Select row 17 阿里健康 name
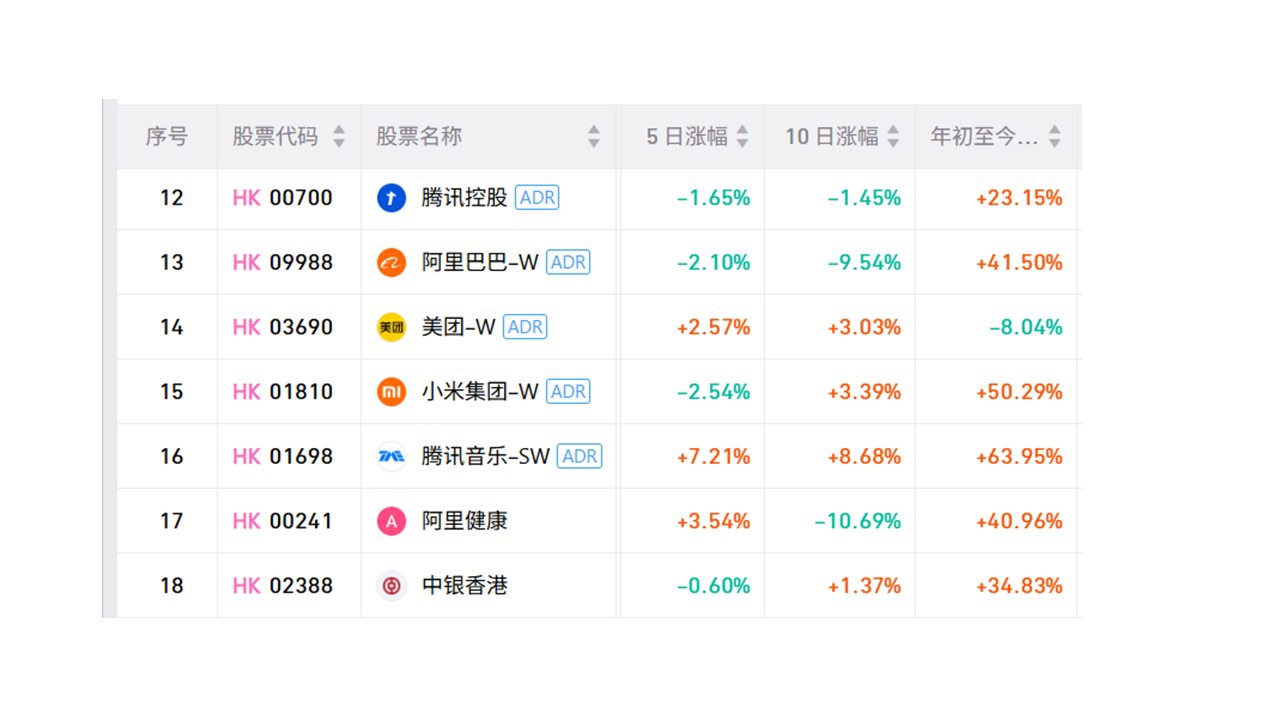Viewport: 1280px width, 720px height. 464,521
